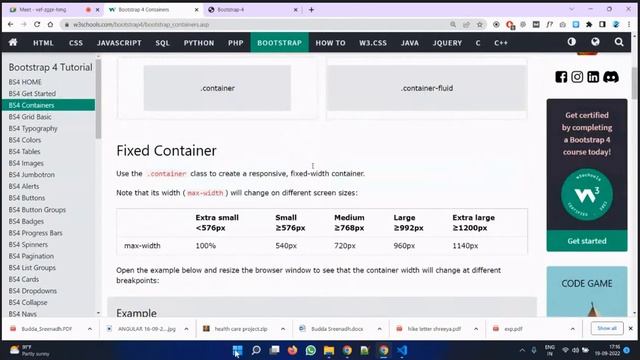Click the sidebar scrollbar thumb
The height and width of the screenshot is (360, 640).
tap(98, 98)
